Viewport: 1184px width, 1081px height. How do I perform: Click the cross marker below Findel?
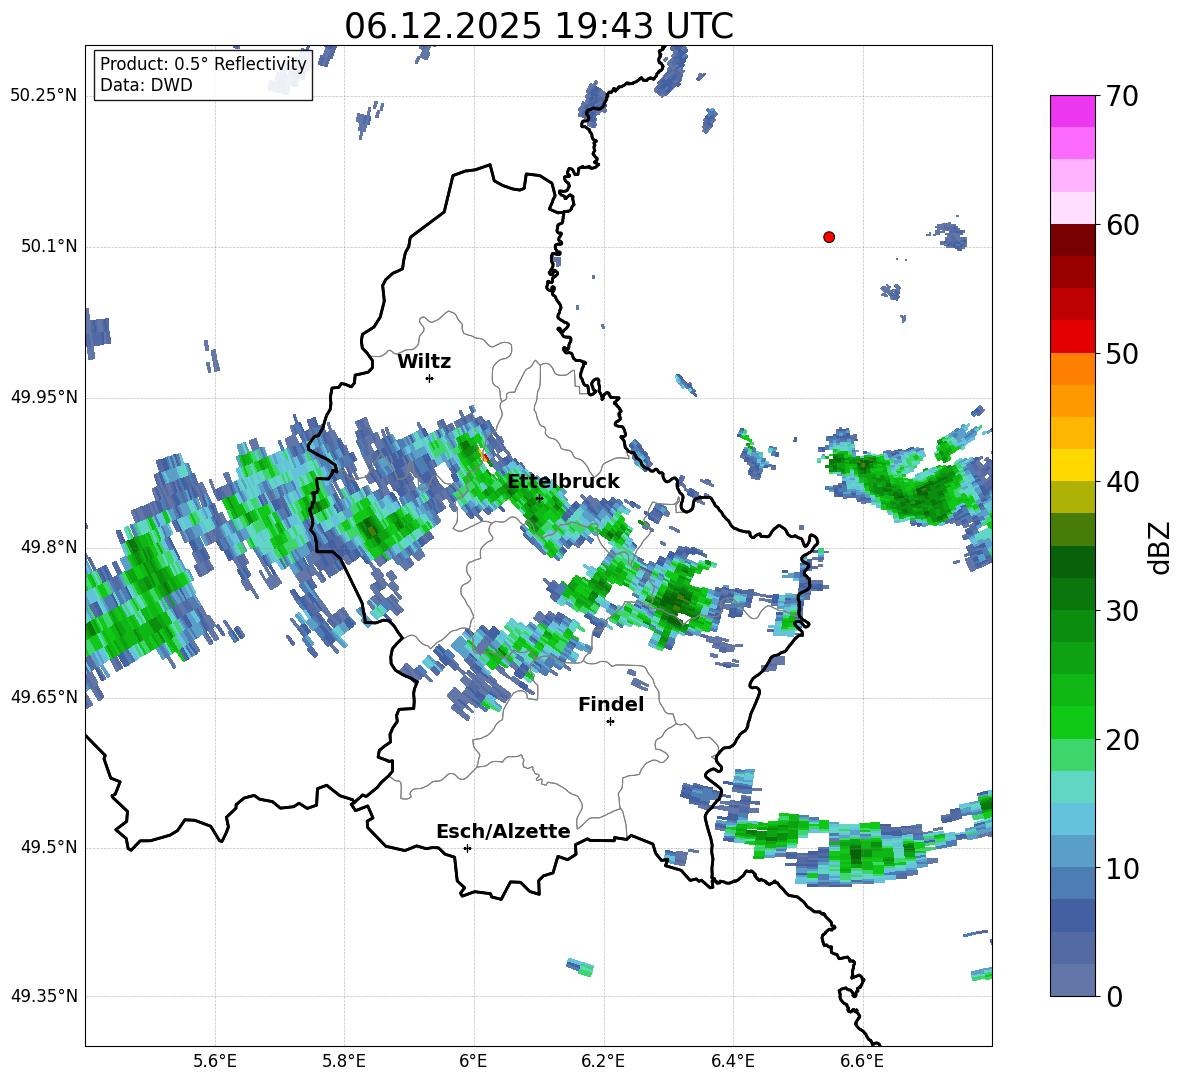610,722
